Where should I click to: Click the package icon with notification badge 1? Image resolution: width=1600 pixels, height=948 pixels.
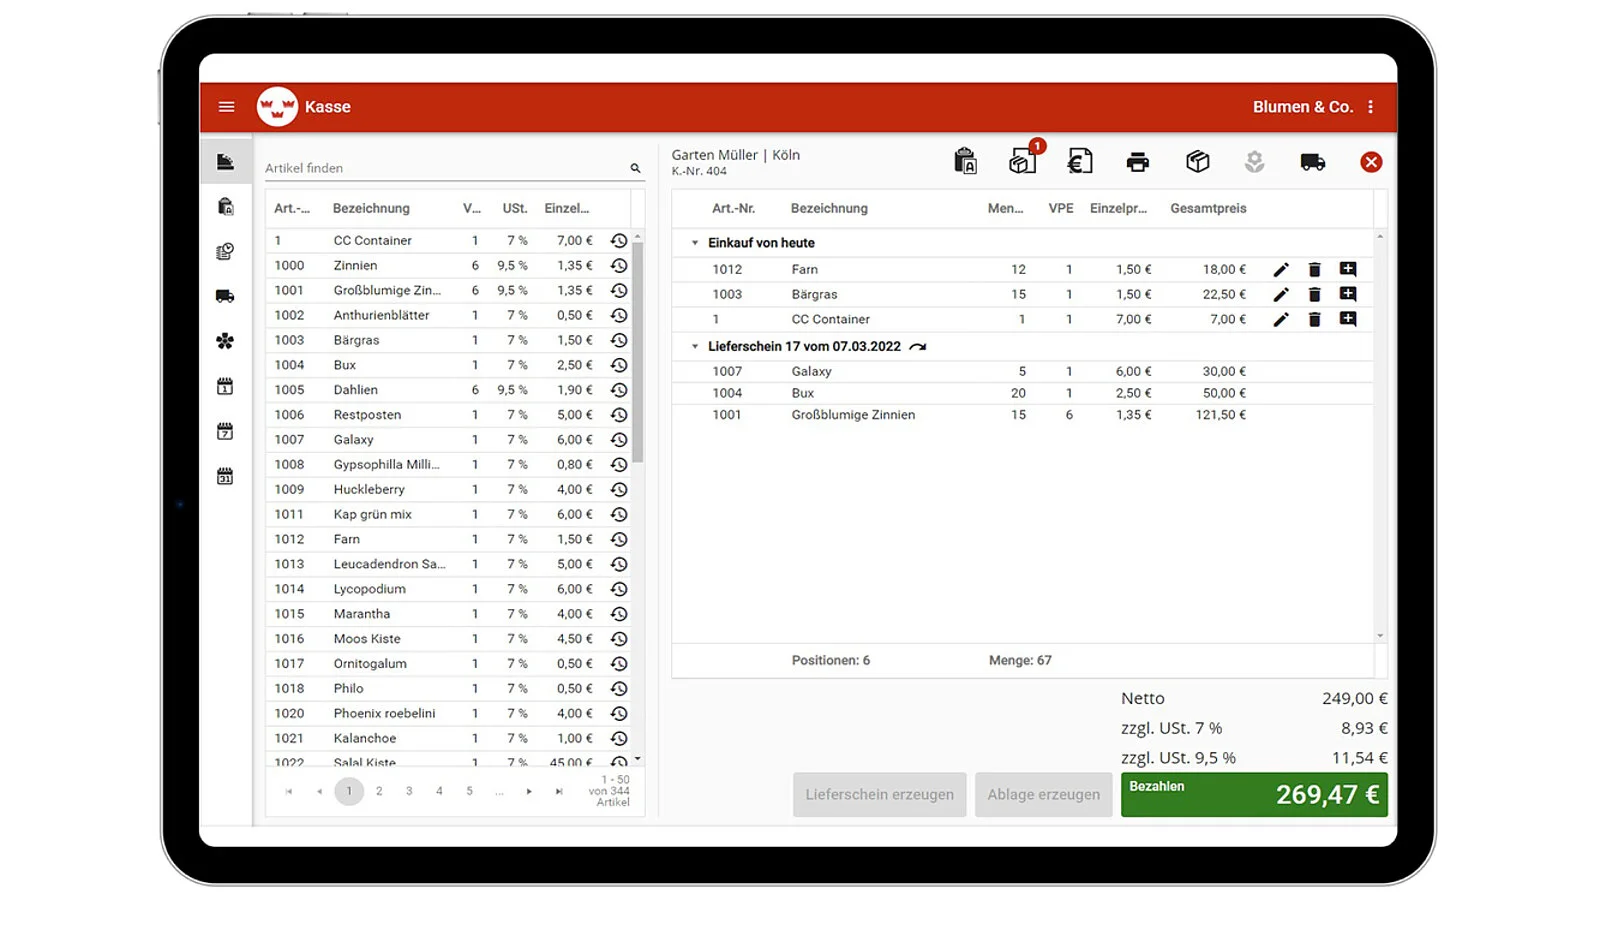(x=1022, y=162)
